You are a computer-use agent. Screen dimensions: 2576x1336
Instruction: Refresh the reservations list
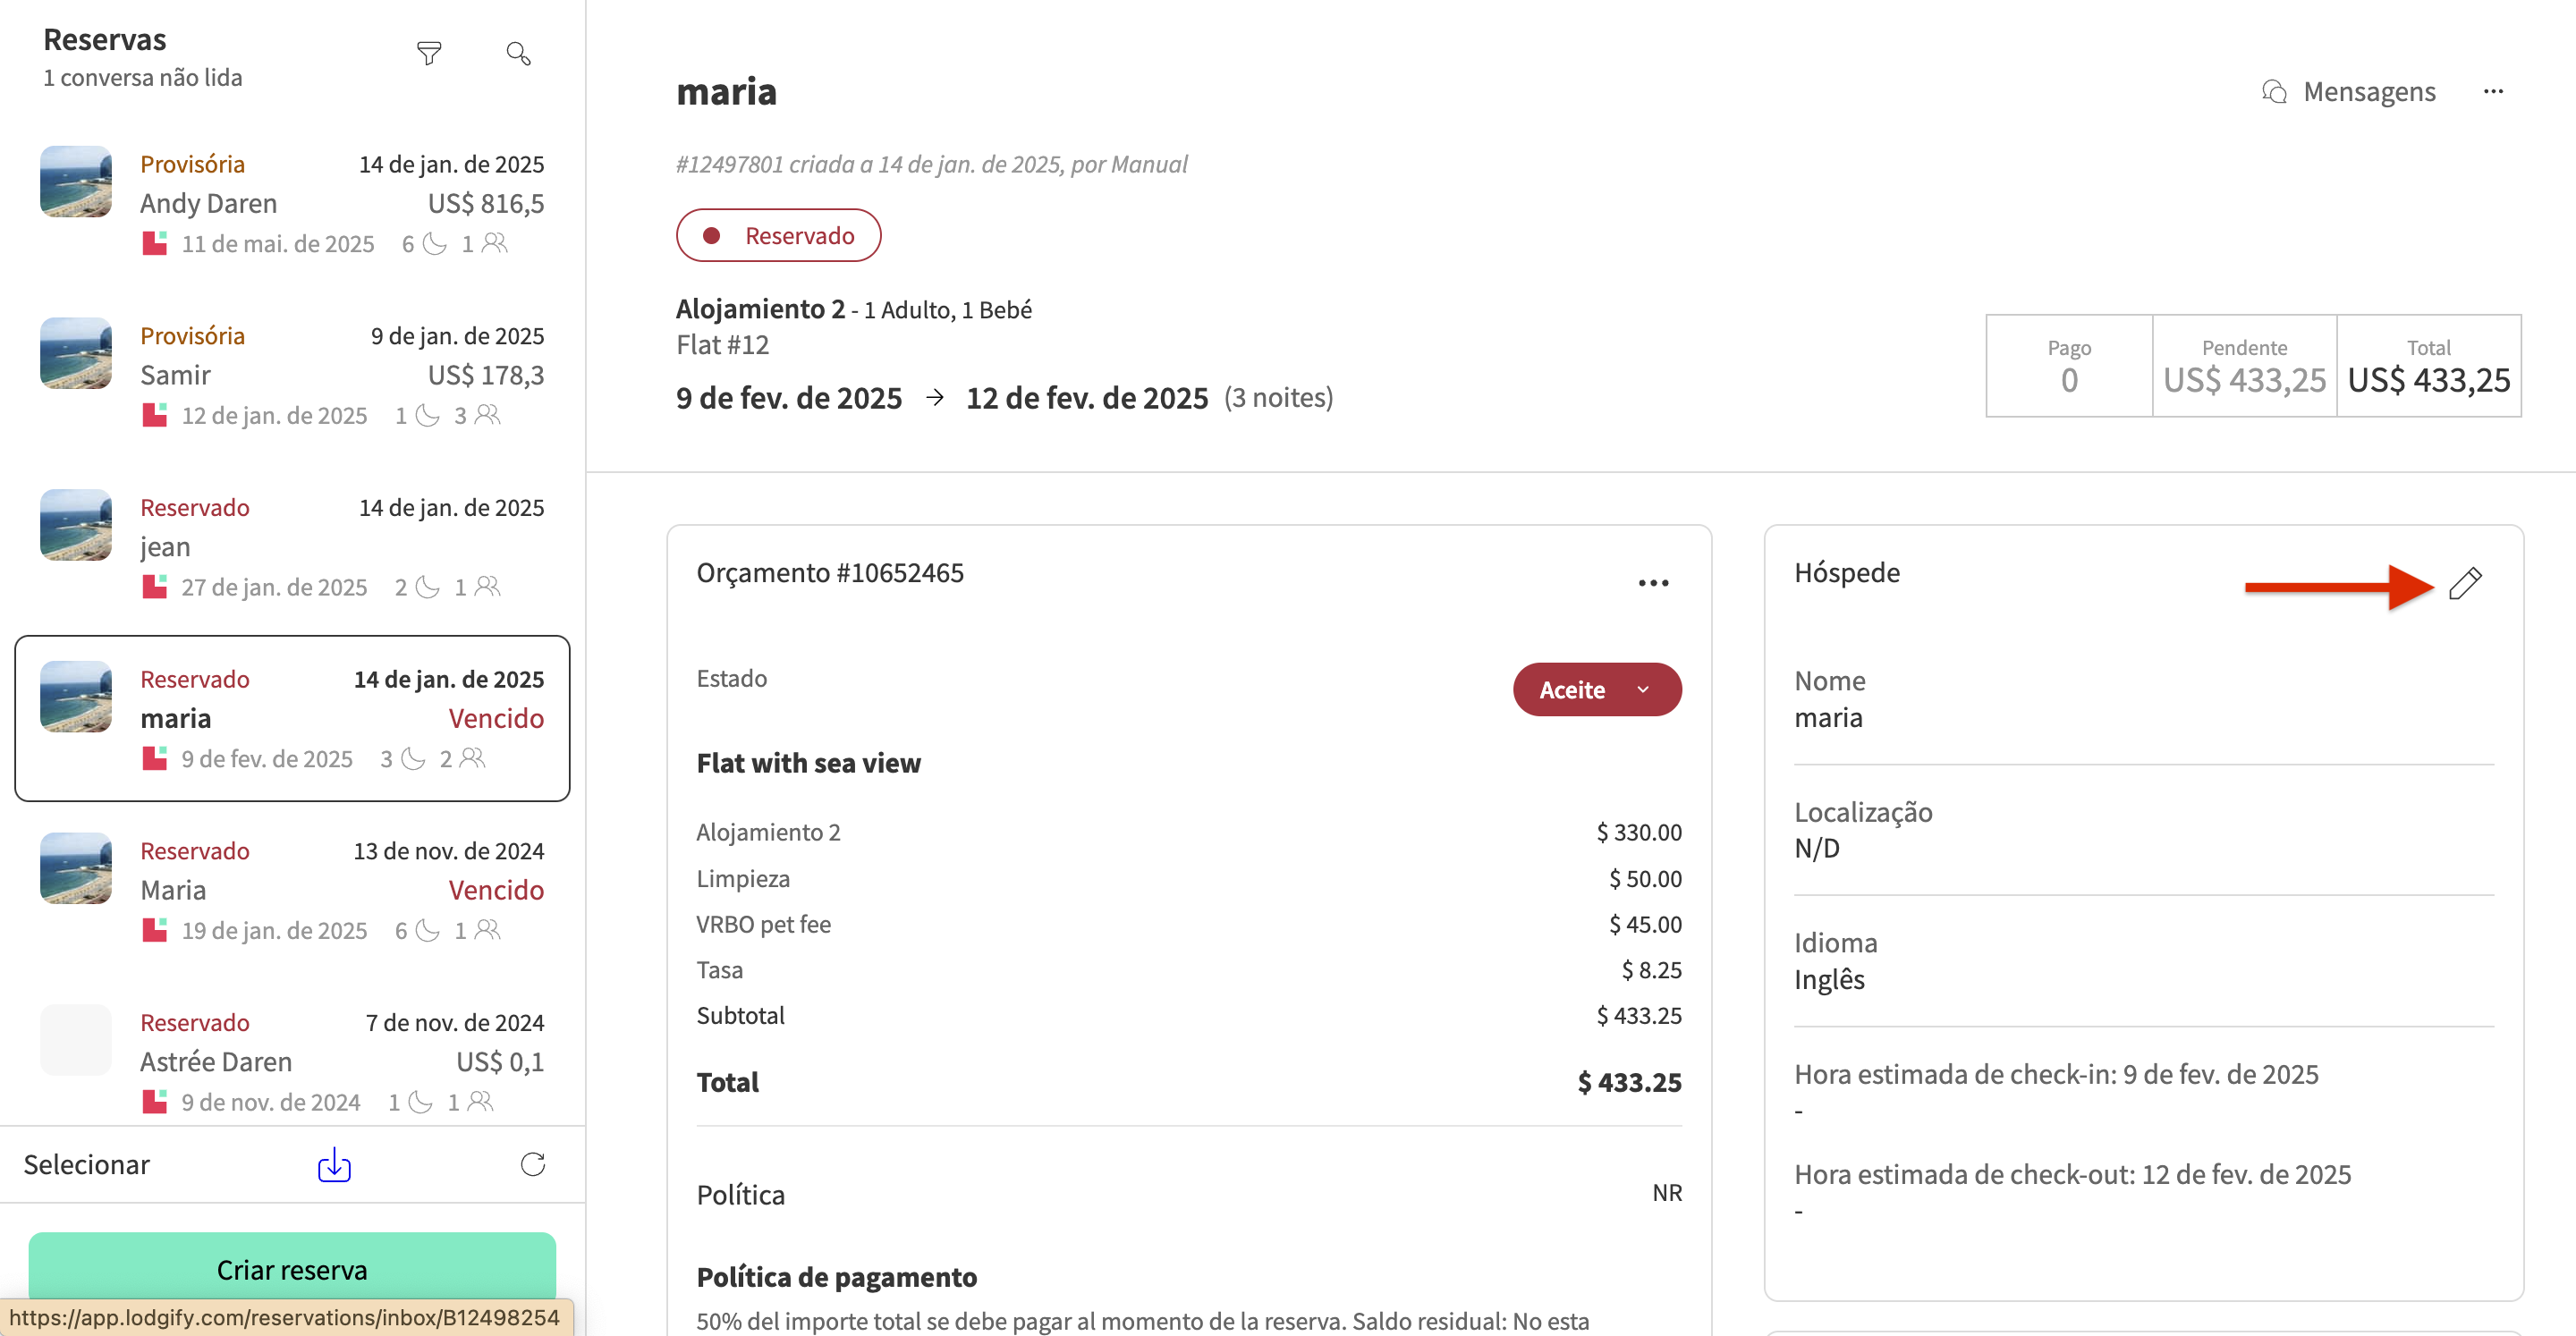pos(533,1164)
